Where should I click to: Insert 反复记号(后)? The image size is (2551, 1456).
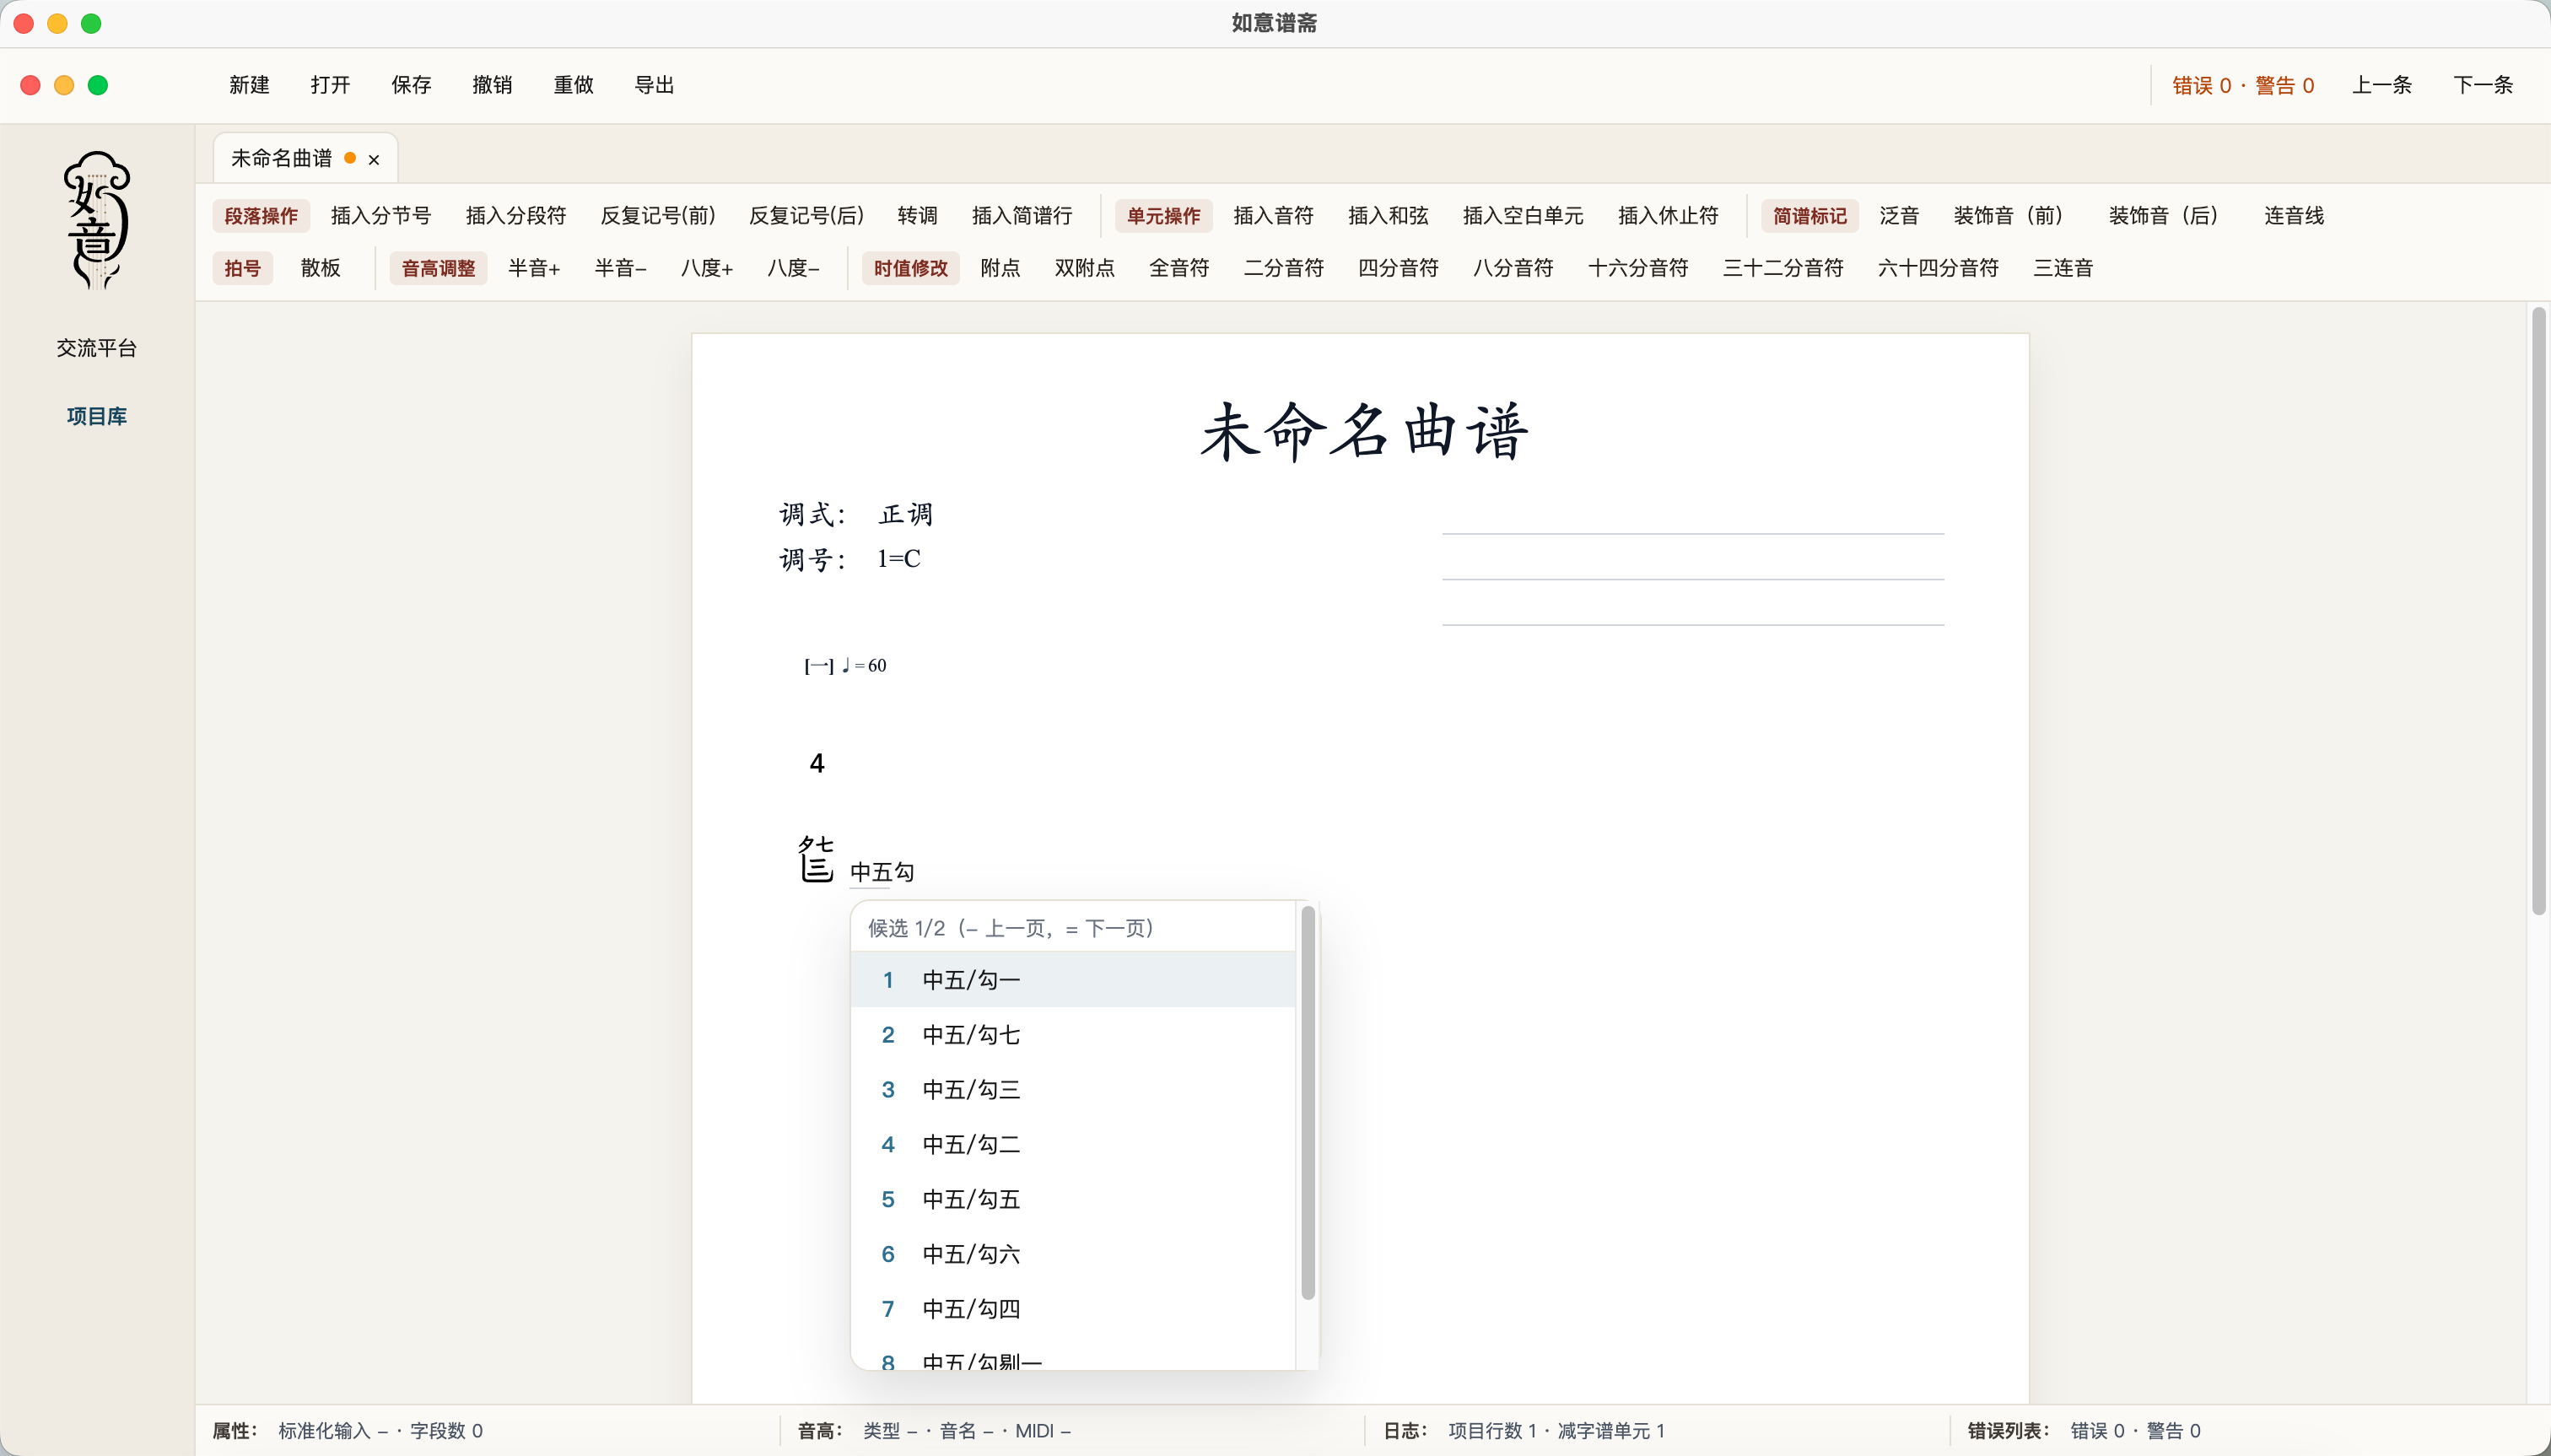806,216
